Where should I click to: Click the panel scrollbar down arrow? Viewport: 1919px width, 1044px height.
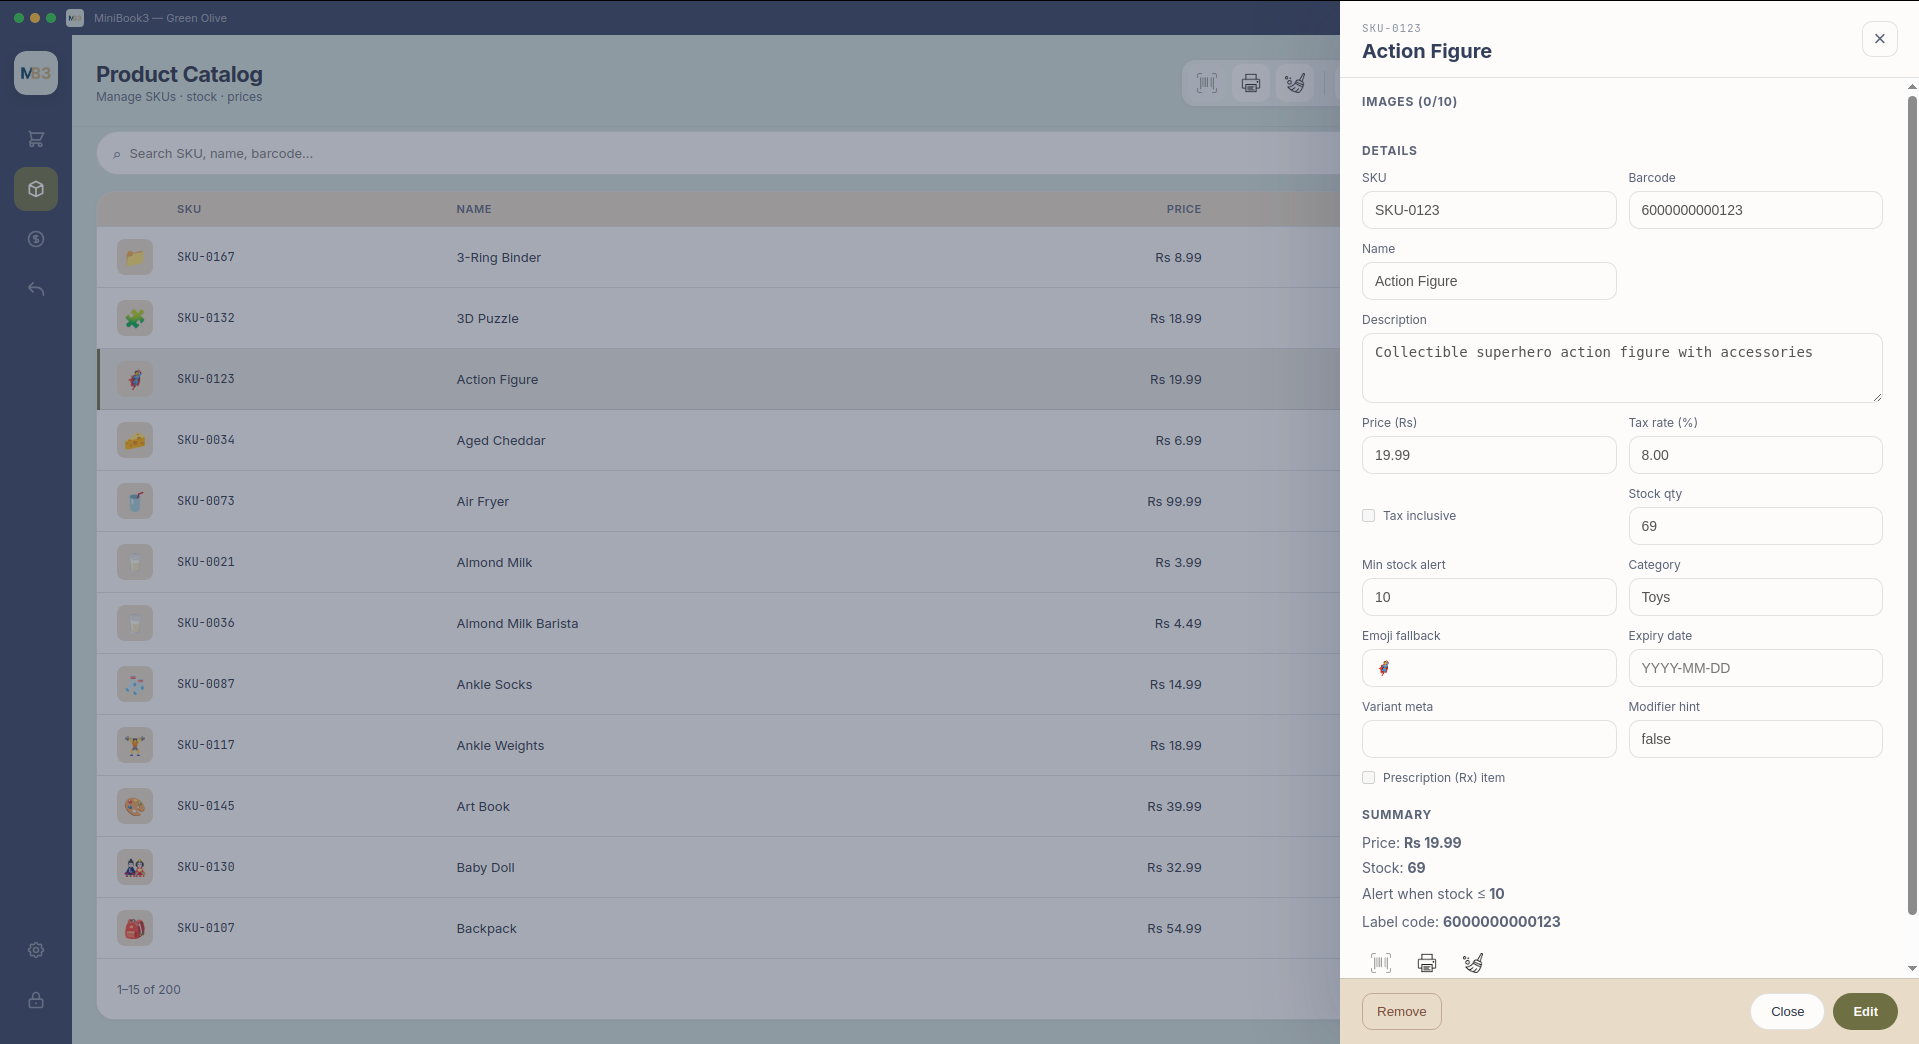(1912, 968)
